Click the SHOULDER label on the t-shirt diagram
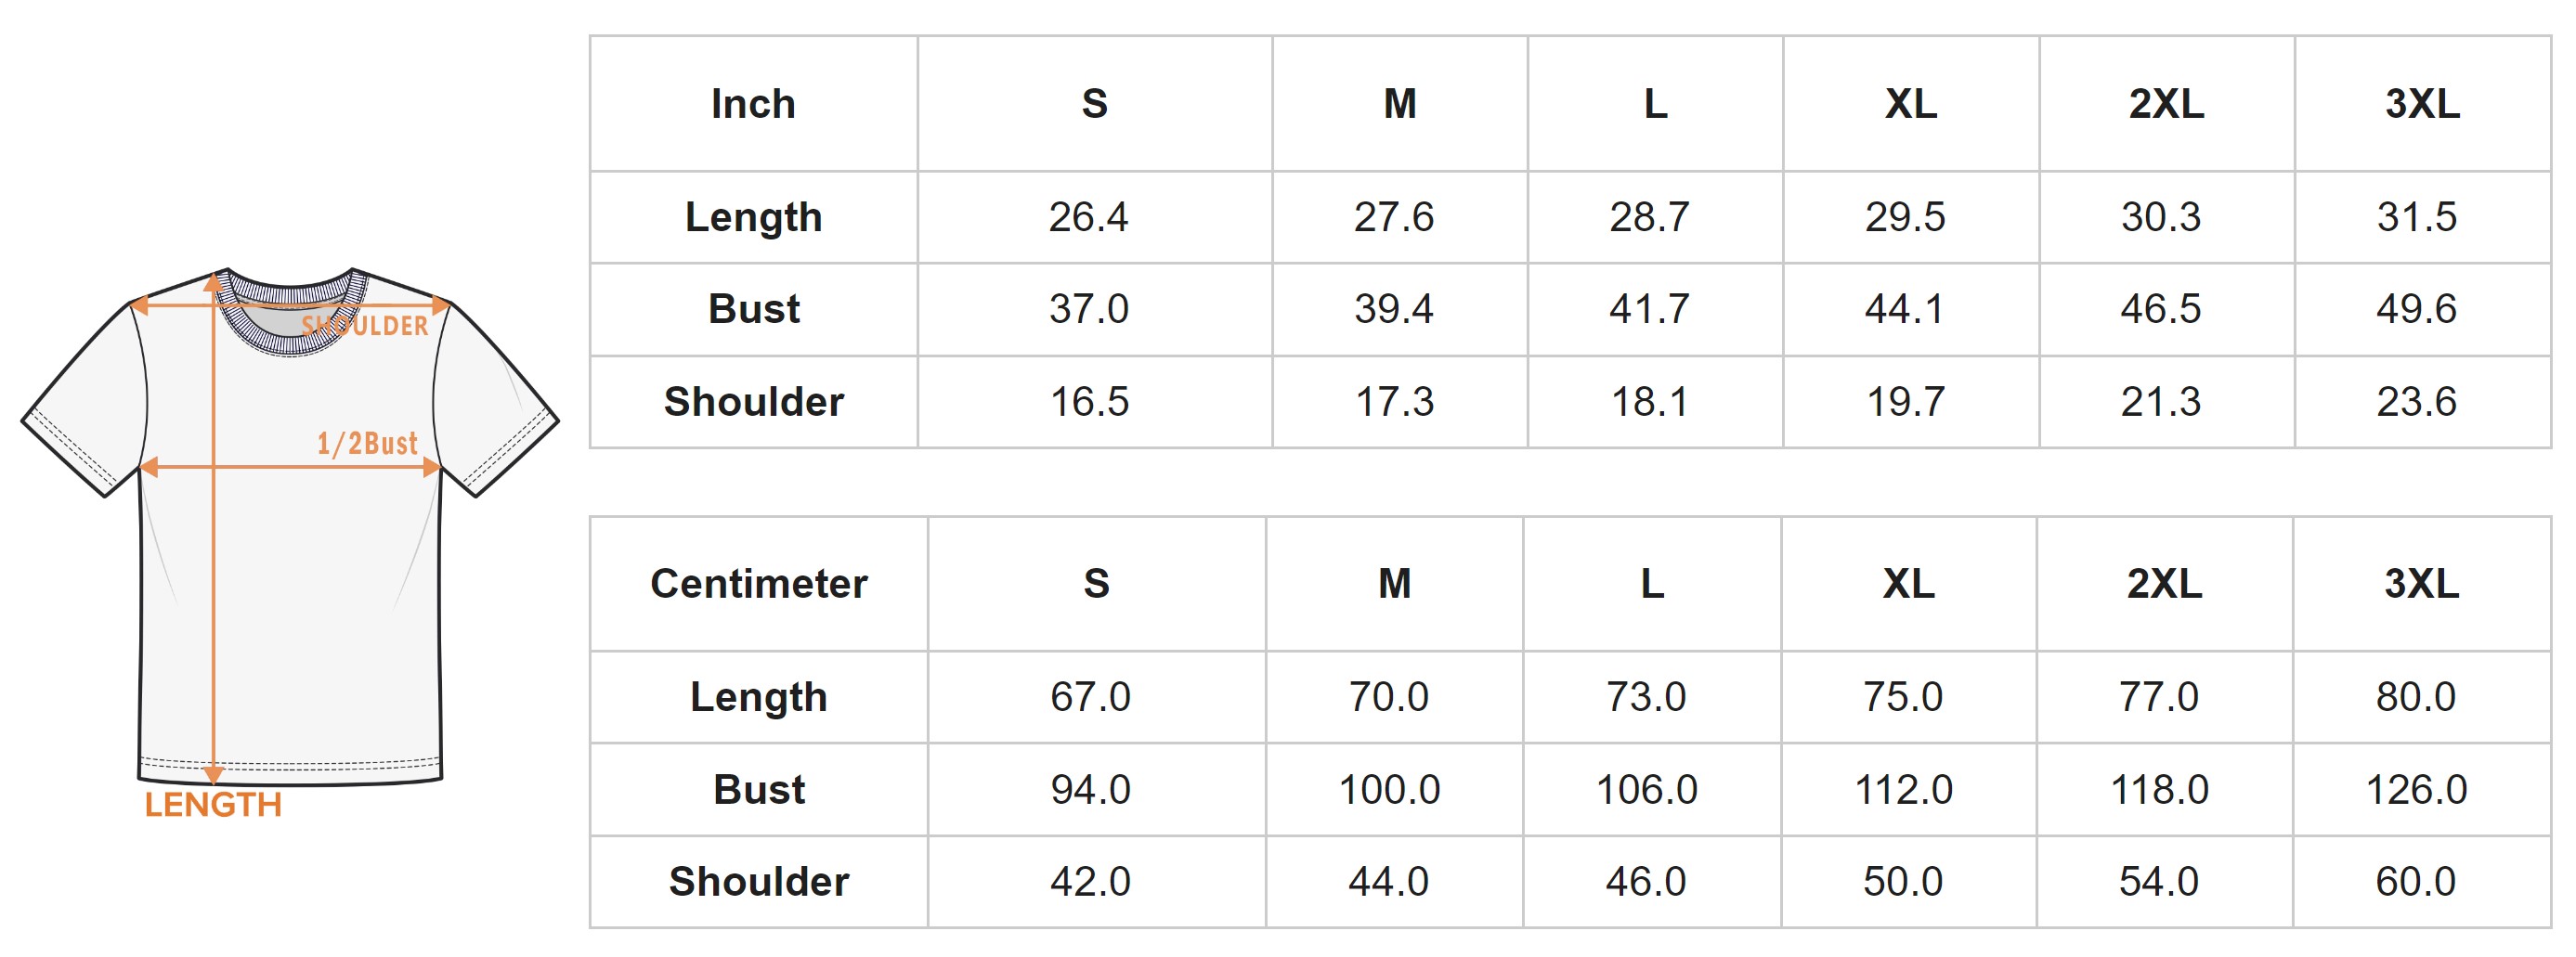Viewport: 2576px width, 957px height. coord(365,325)
